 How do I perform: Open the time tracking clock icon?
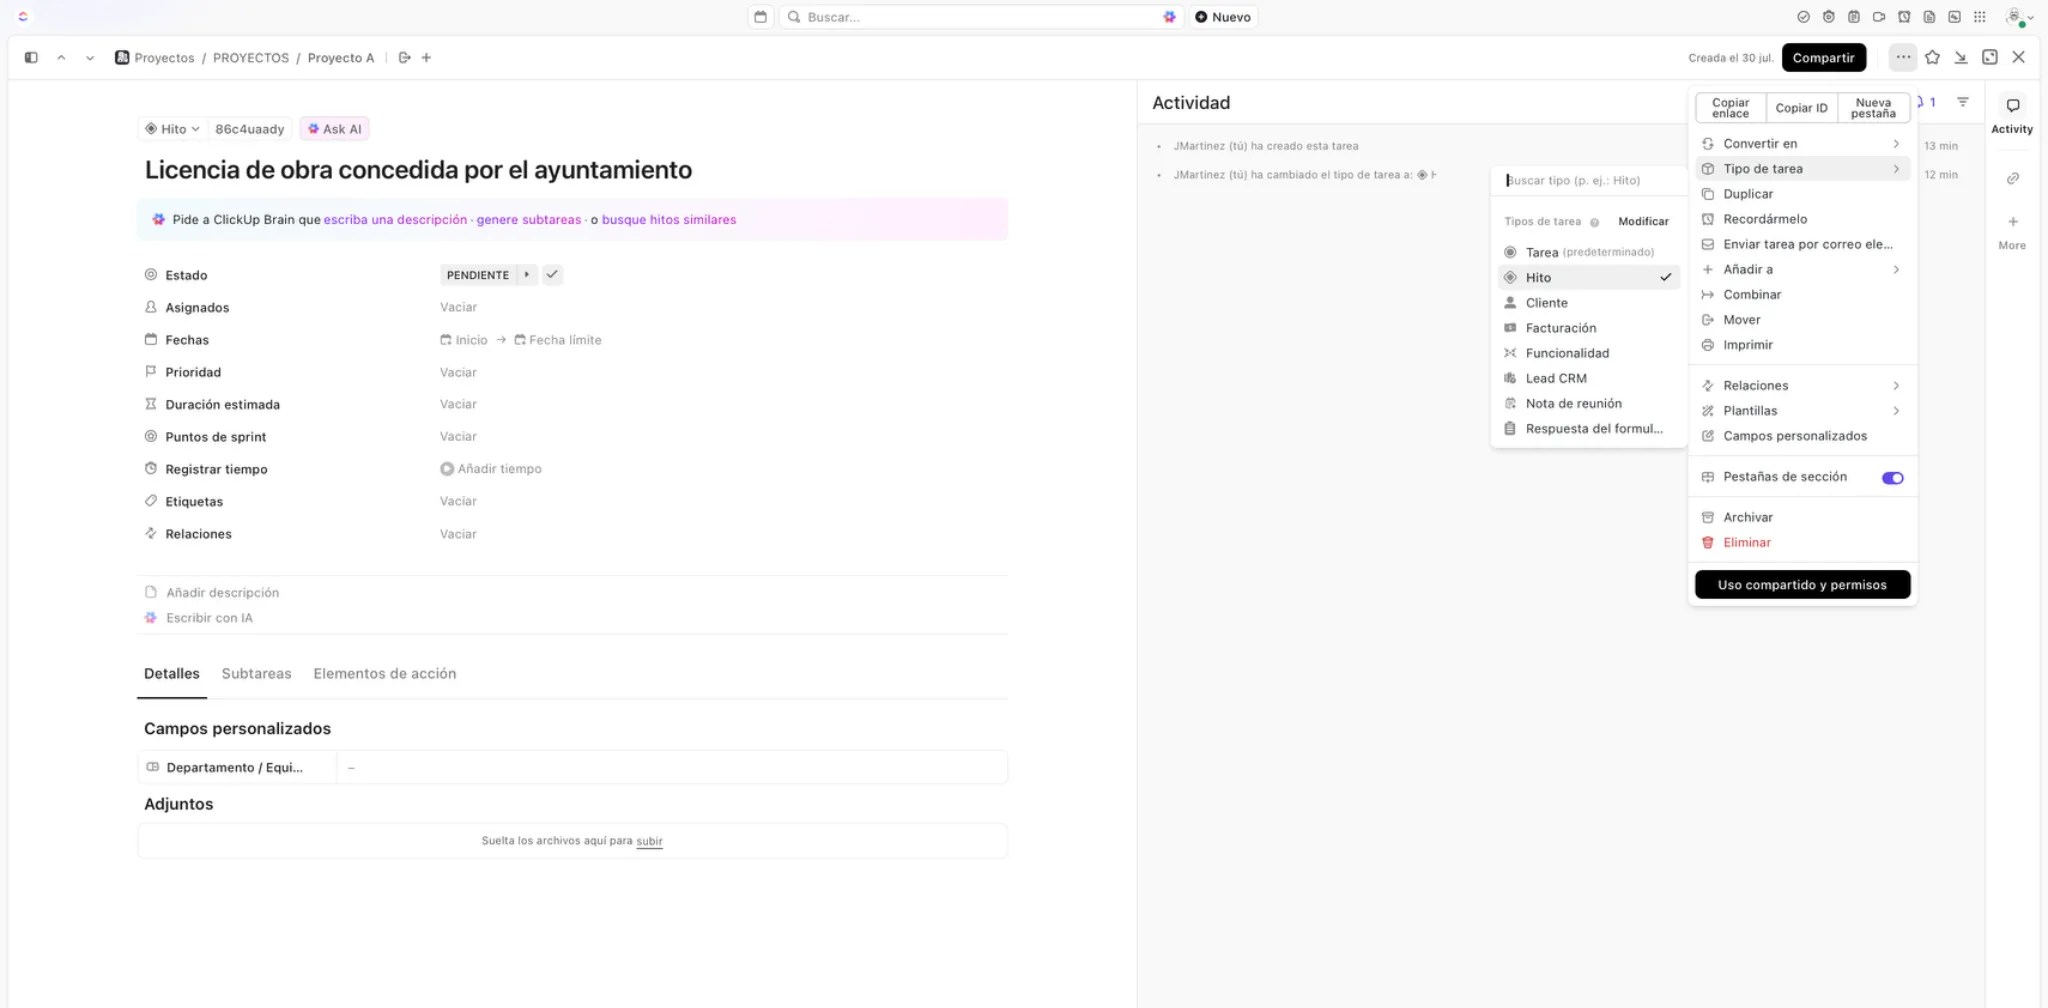click(1904, 16)
